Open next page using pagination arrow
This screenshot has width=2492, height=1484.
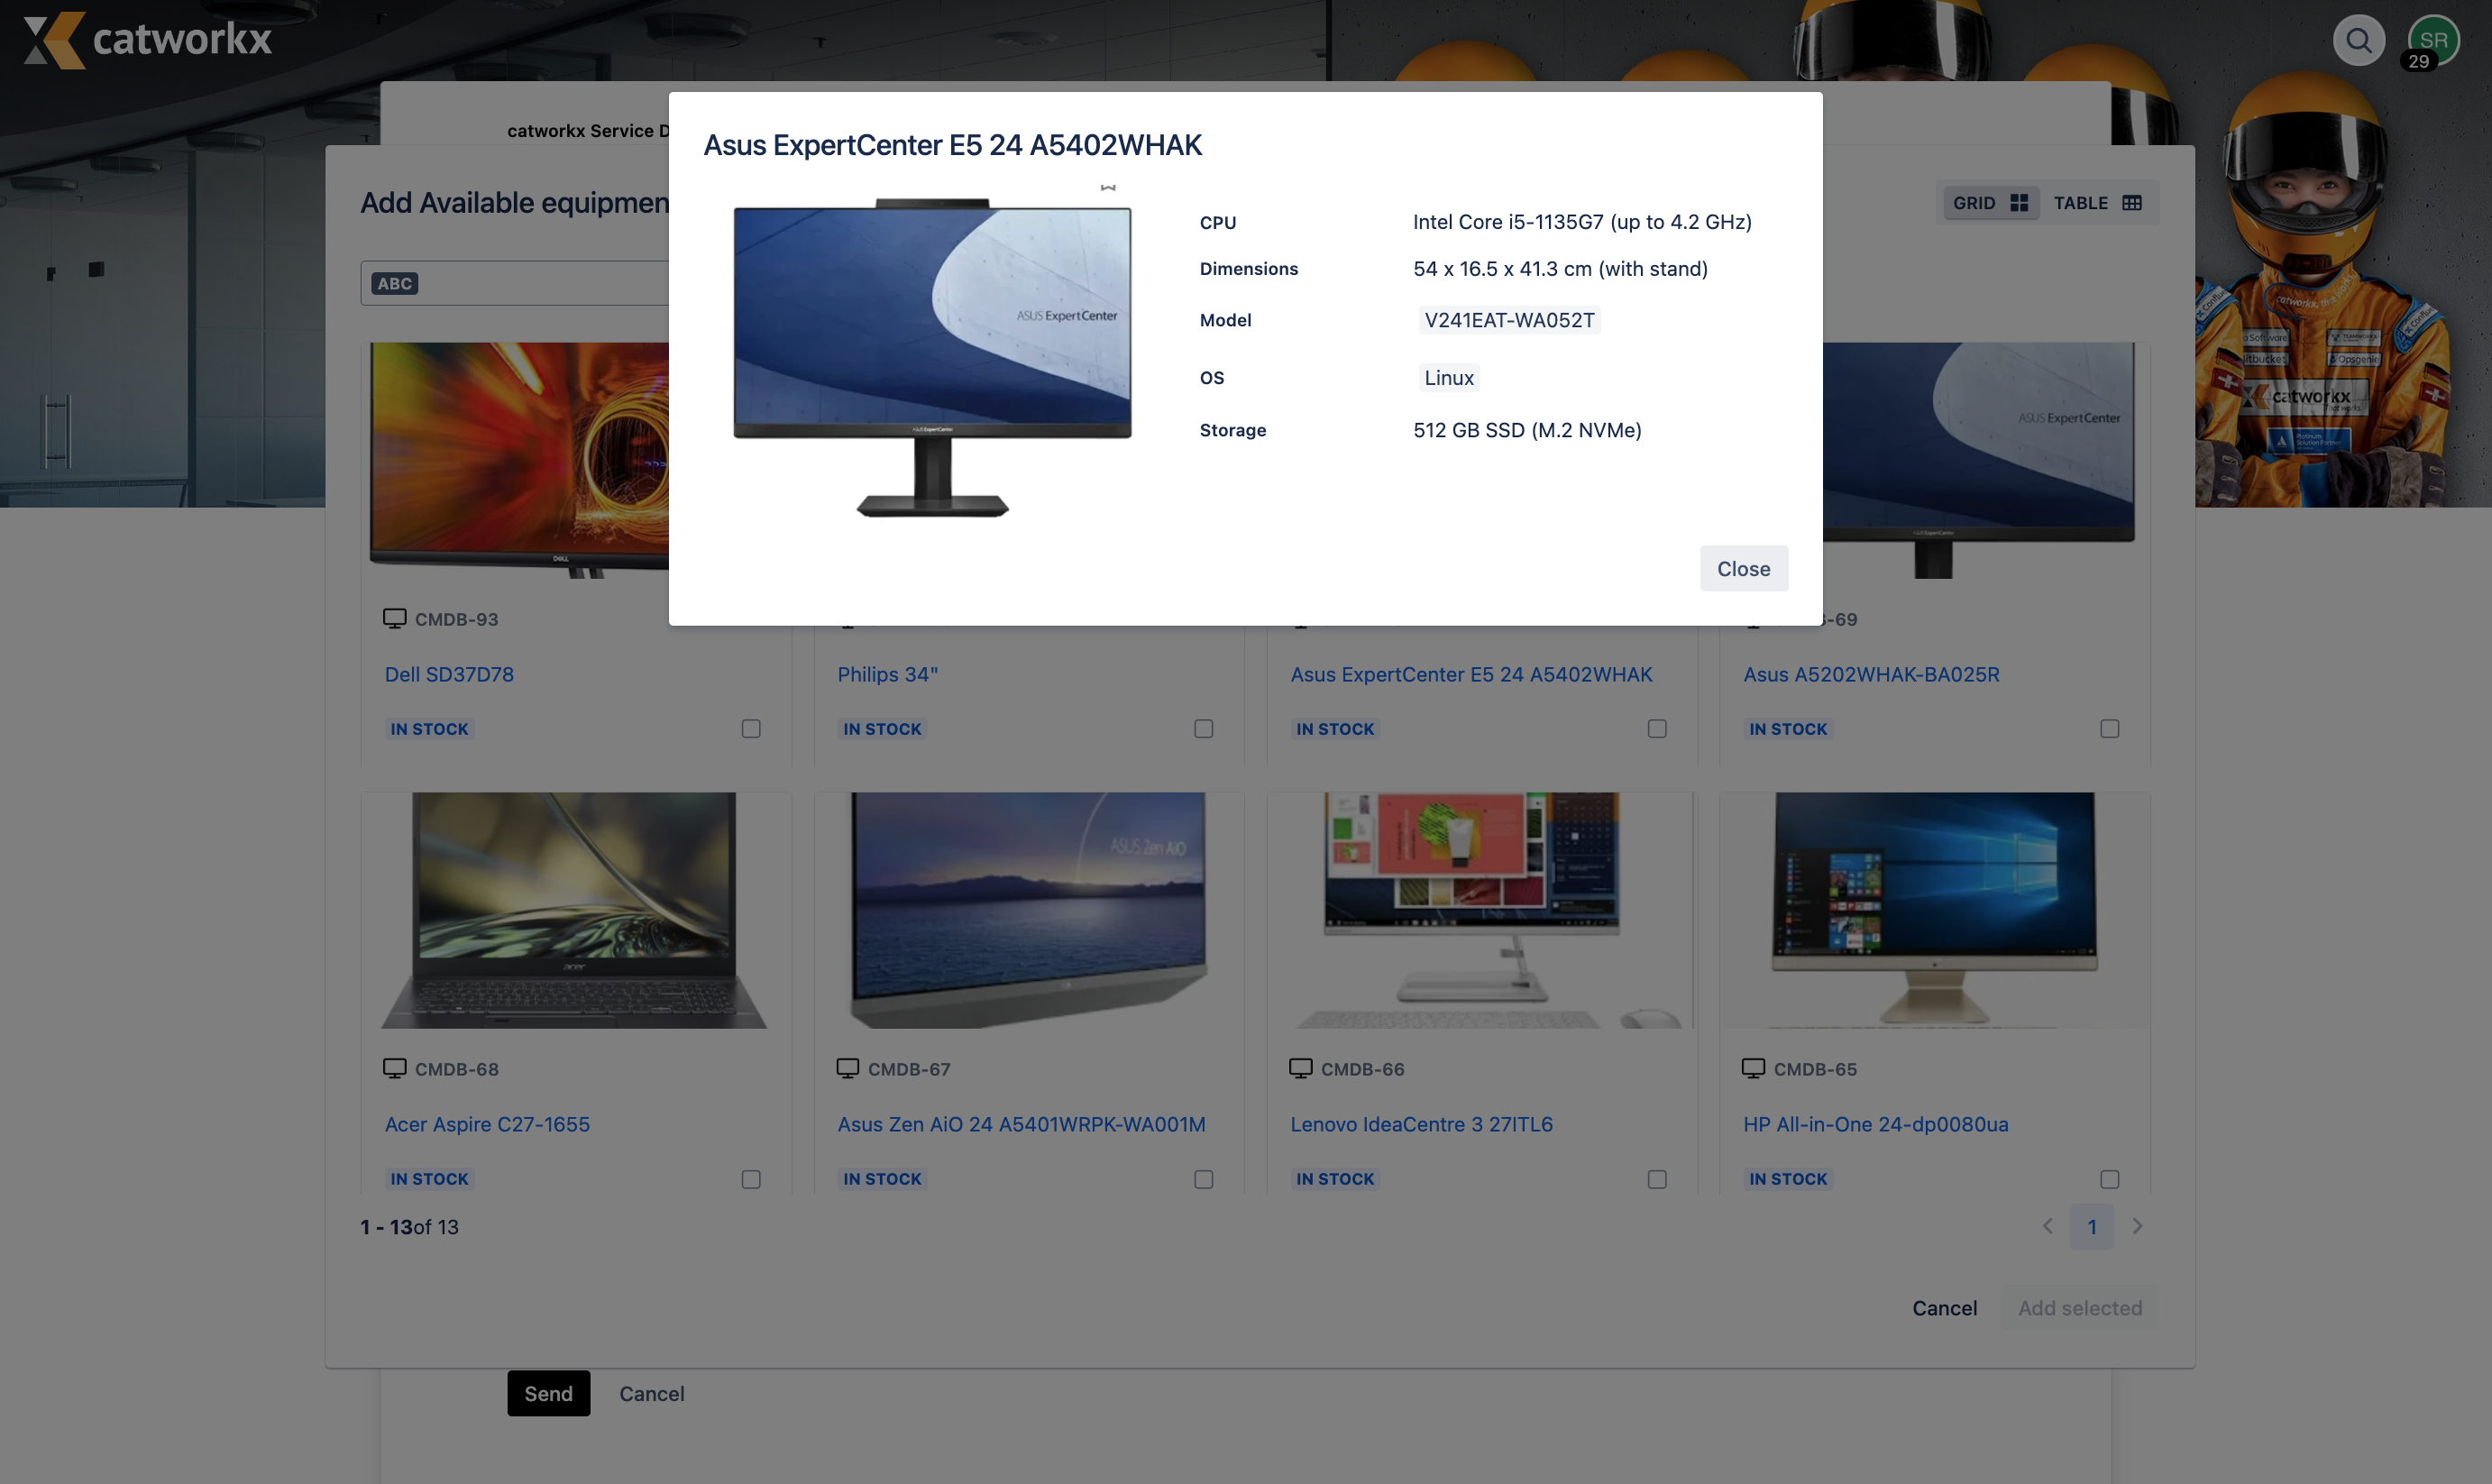(x=2137, y=1224)
